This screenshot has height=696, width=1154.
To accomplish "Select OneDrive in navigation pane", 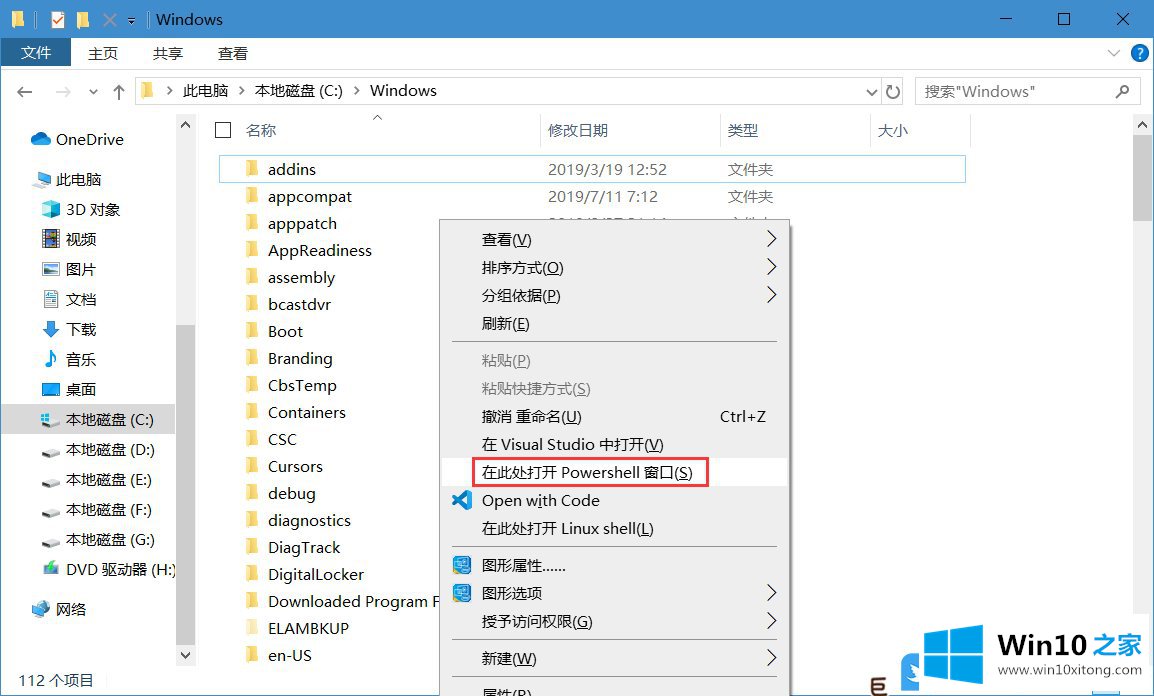I will (77, 139).
